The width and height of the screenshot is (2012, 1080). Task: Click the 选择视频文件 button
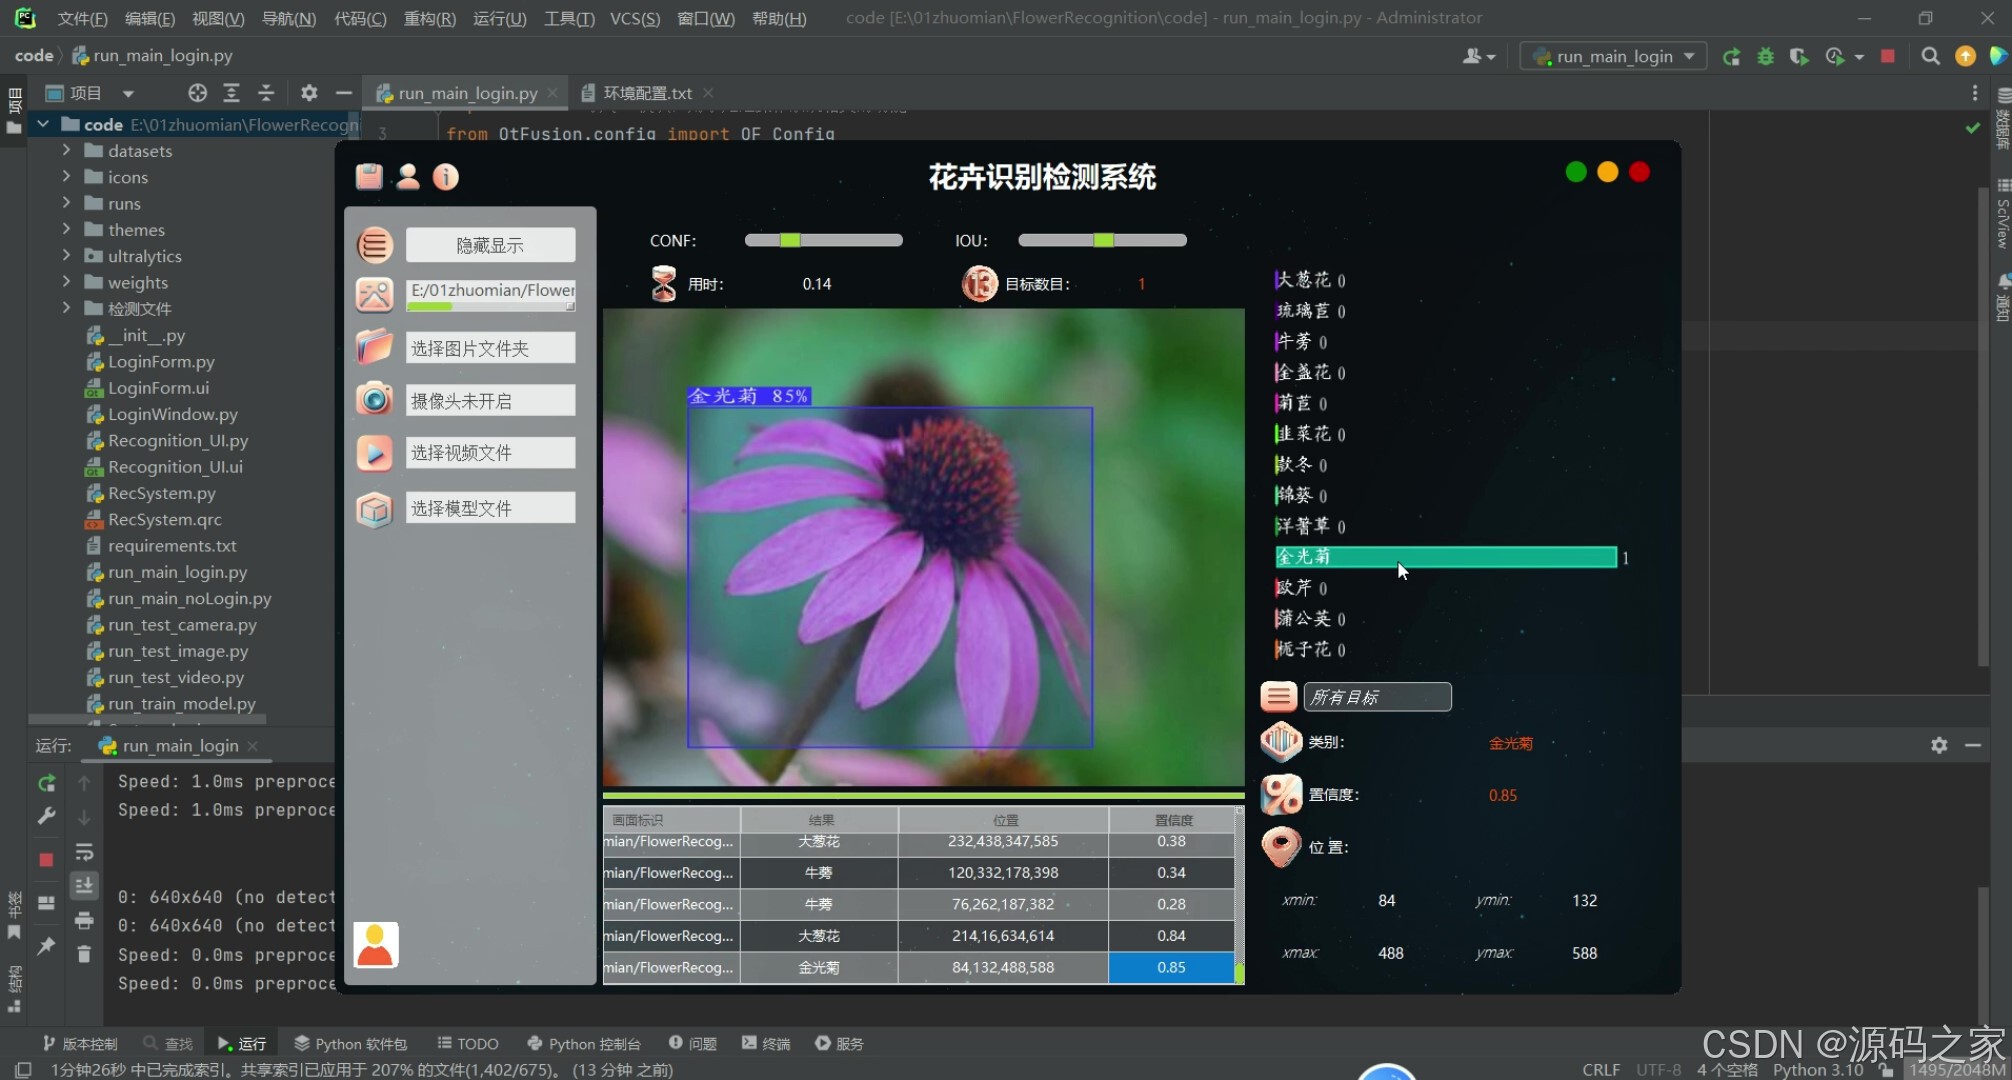pyautogui.click(x=490, y=453)
